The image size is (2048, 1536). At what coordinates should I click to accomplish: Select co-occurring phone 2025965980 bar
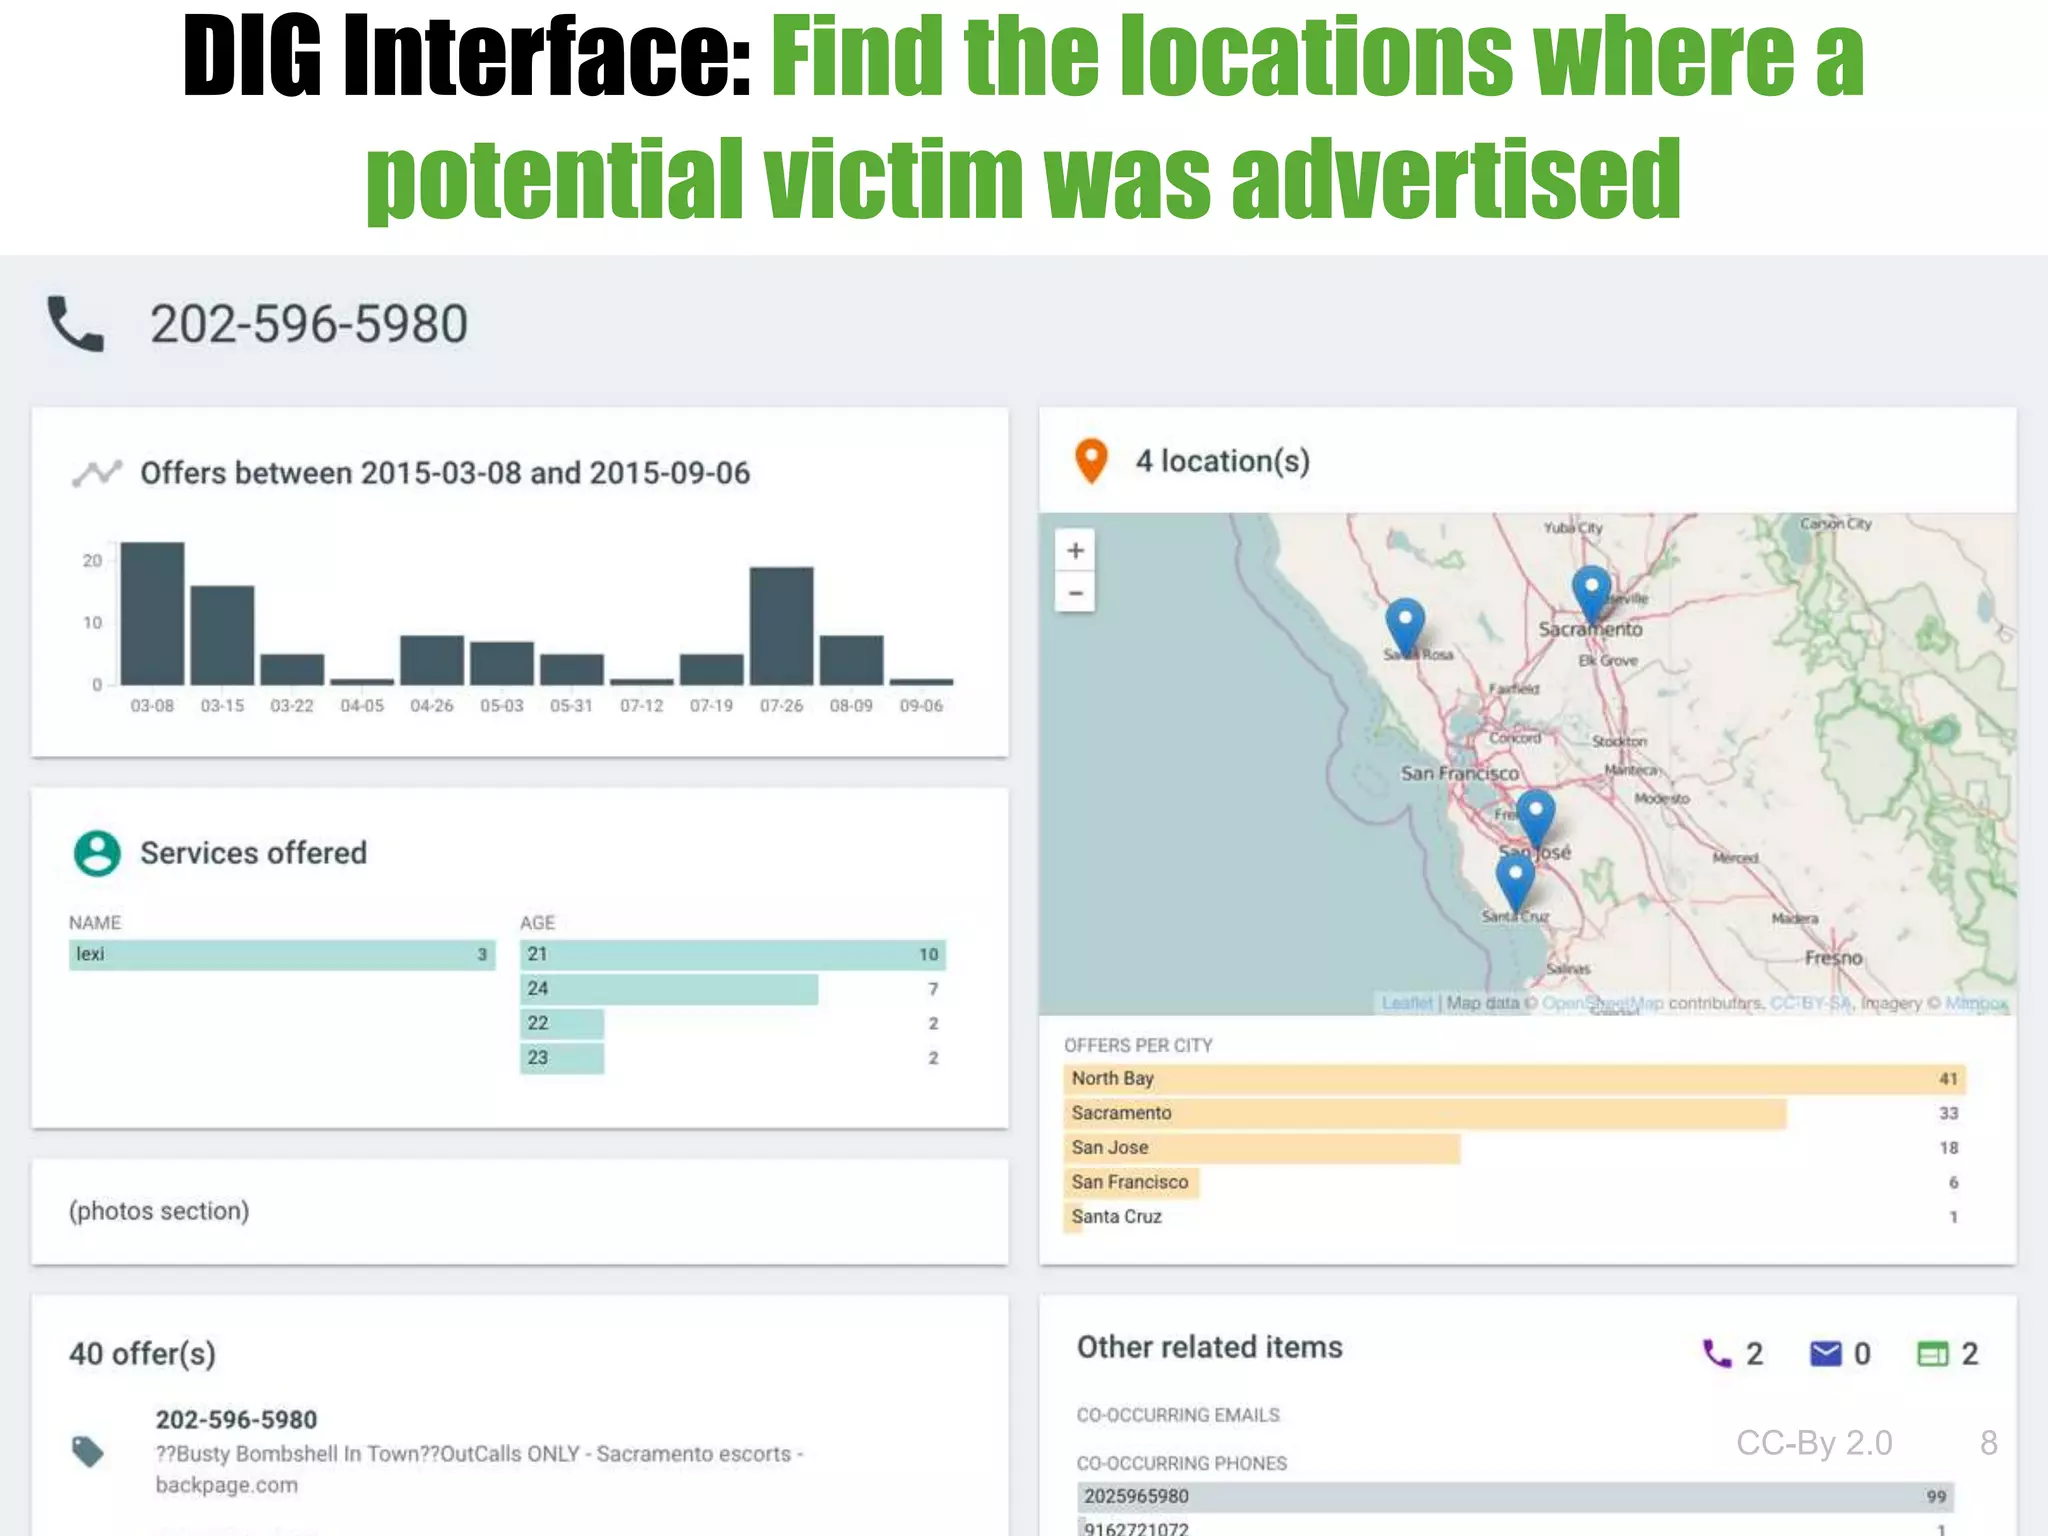(x=1514, y=1497)
